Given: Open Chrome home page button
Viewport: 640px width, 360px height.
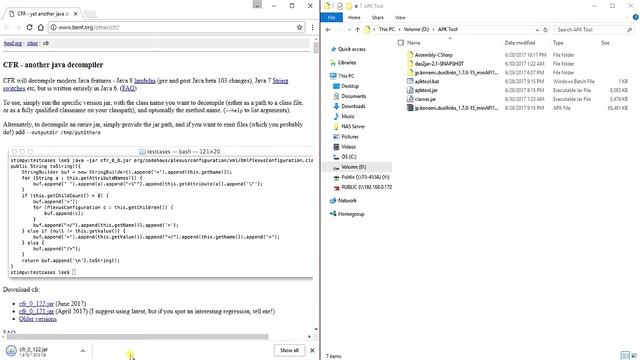Looking at the screenshot, I should coord(40,27).
